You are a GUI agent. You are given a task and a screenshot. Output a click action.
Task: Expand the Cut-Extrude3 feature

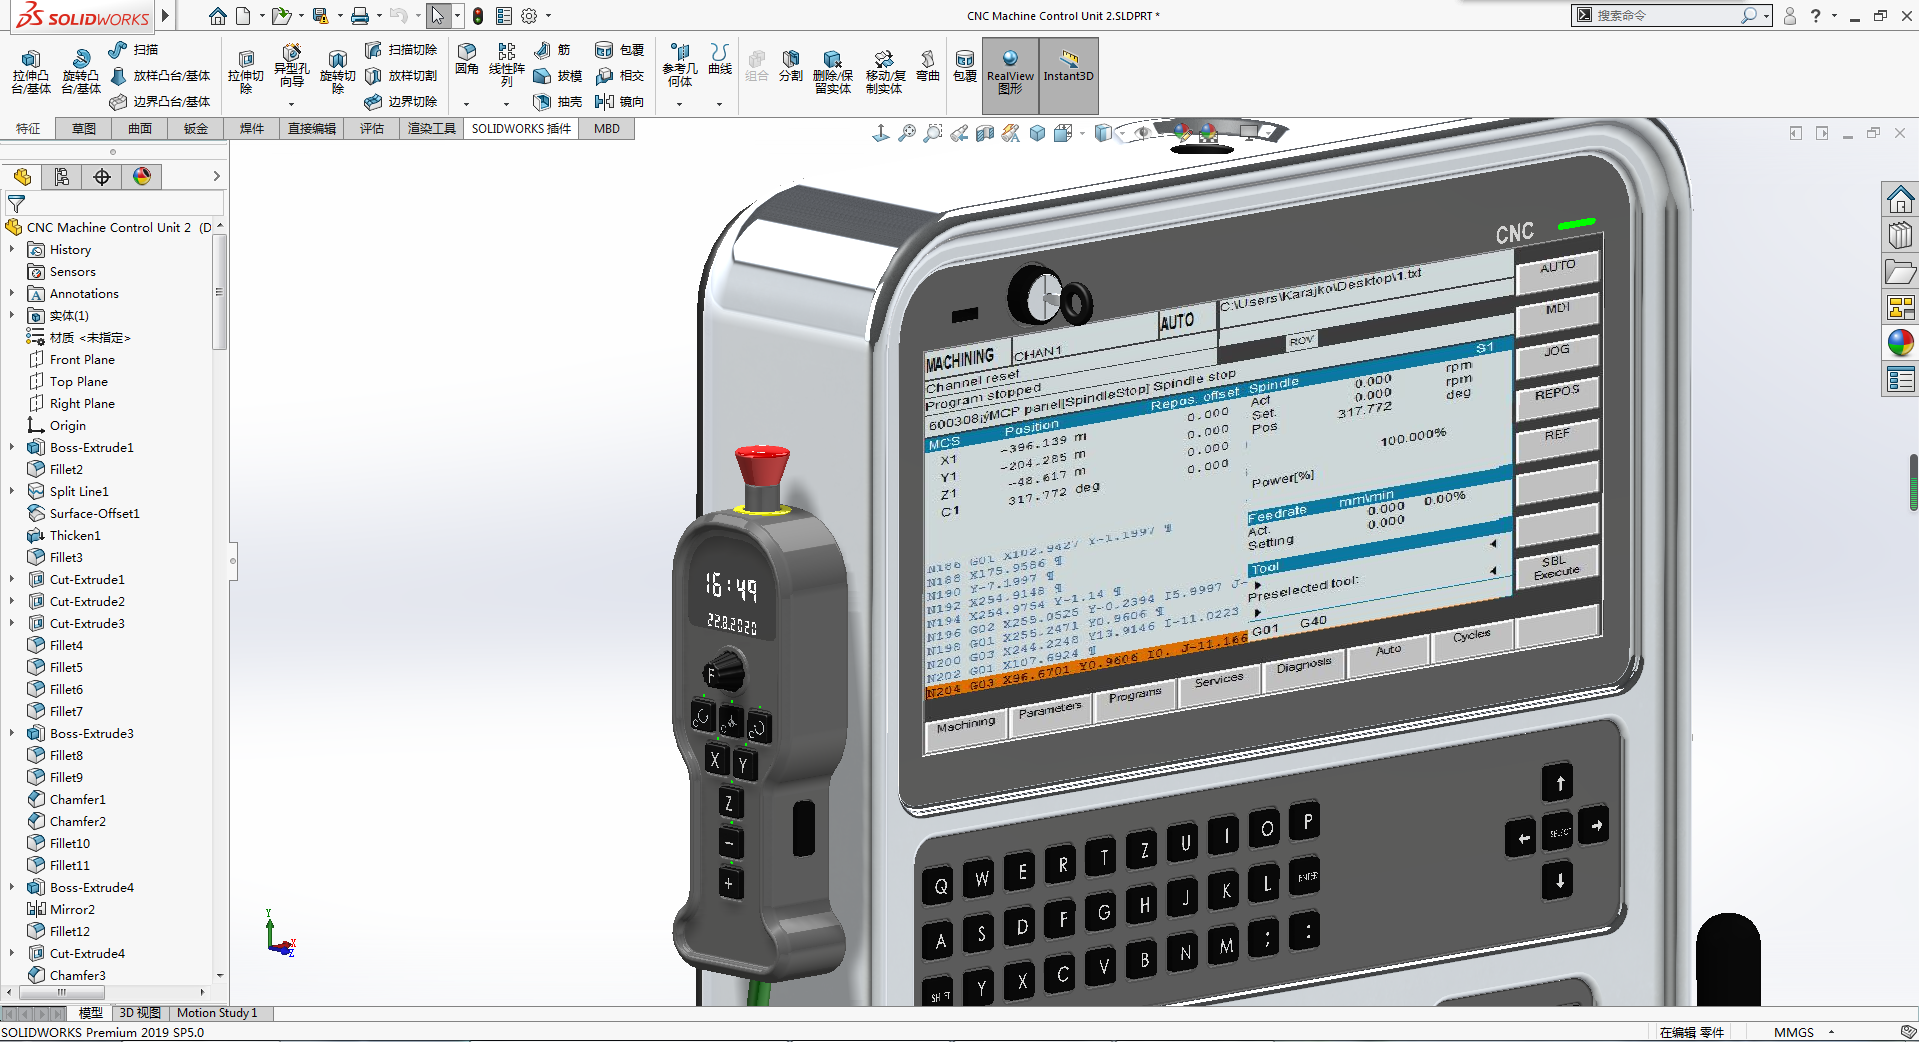12,623
